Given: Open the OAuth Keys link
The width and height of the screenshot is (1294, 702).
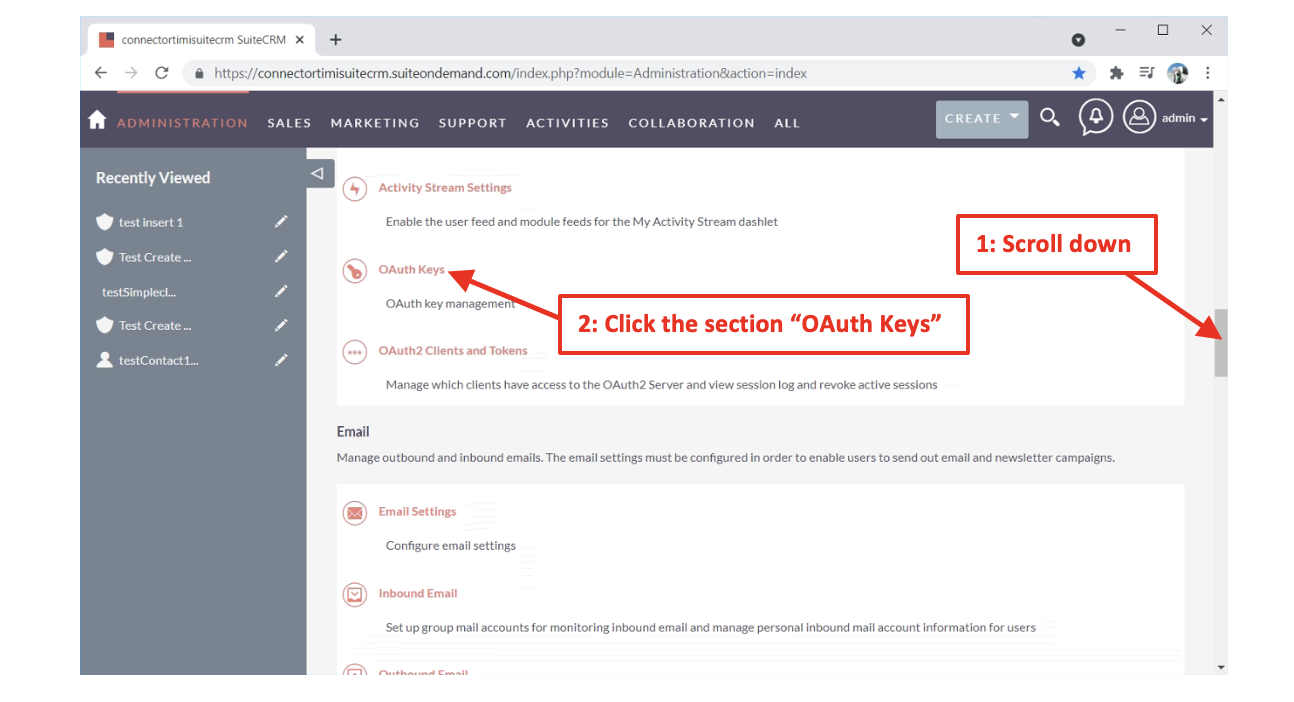Looking at the screenshot, I should click(411, 270).
